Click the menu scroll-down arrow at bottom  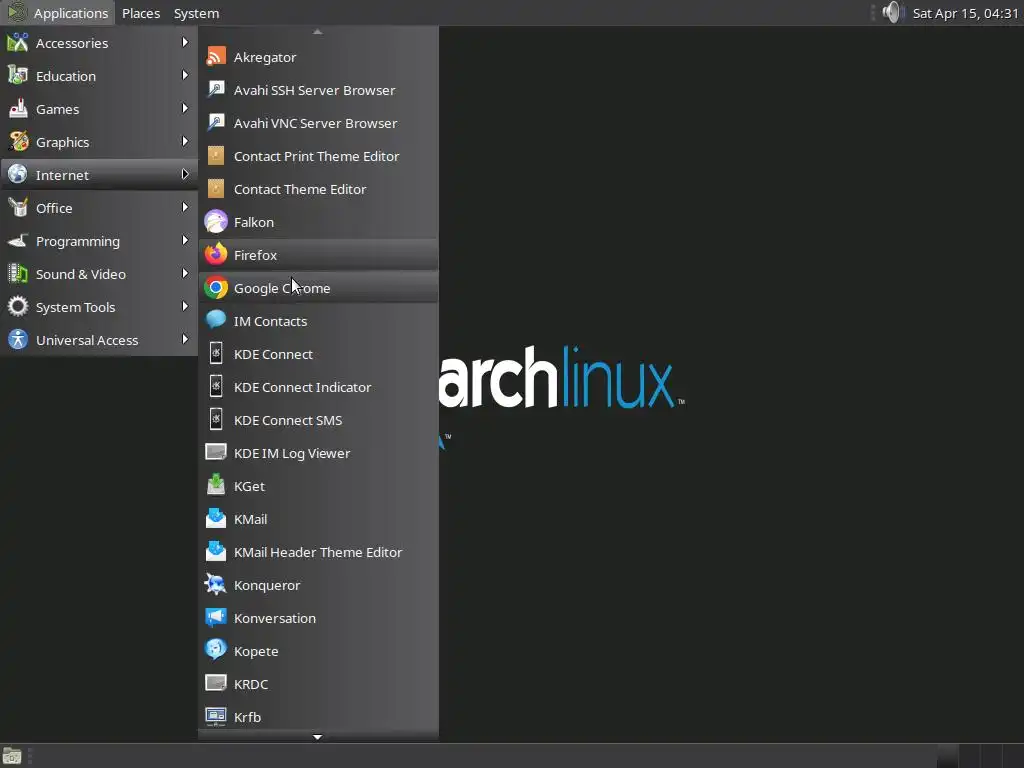[x=318, y=737]
